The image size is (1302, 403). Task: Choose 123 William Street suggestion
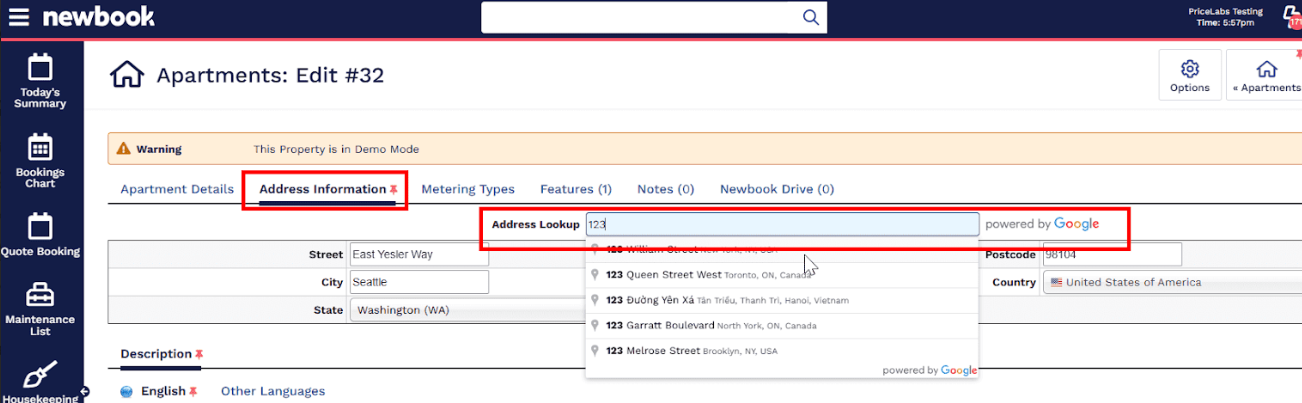coord(782,249)
